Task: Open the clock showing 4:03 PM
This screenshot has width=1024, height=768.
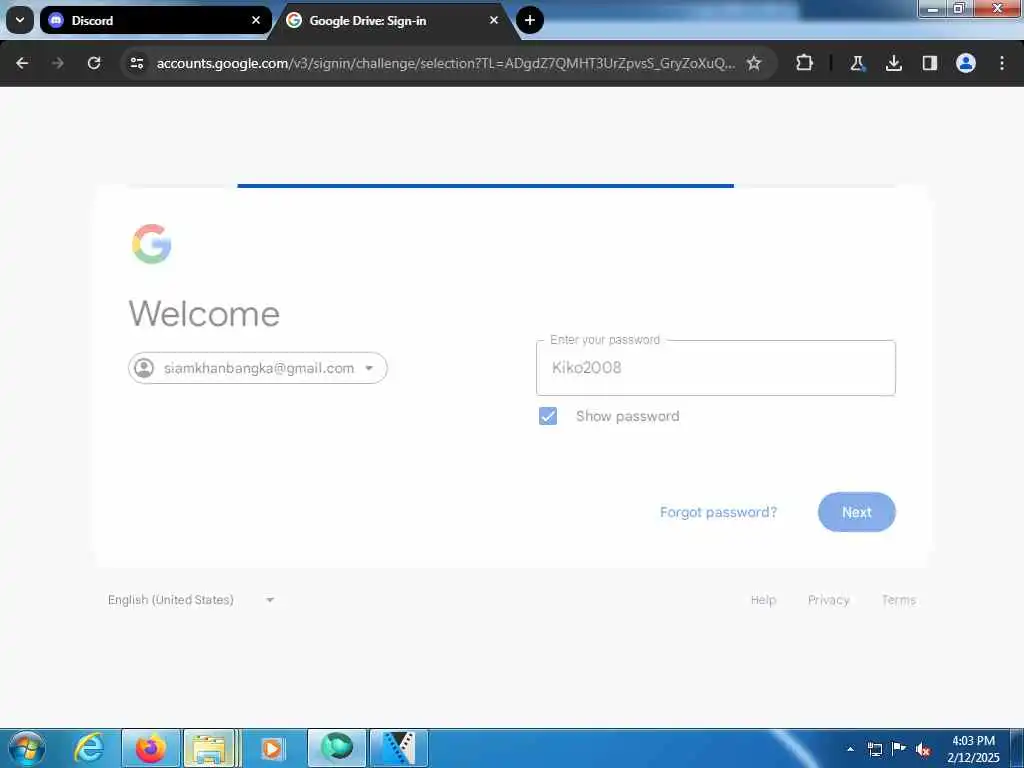Action: (x=973, y=749)
